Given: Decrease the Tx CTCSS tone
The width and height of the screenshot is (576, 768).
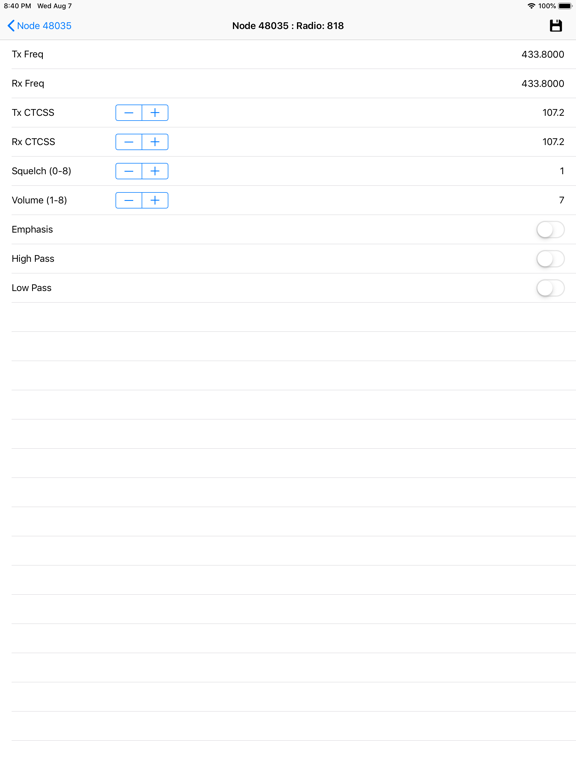Looking at the screenshot, I should 129,113.
